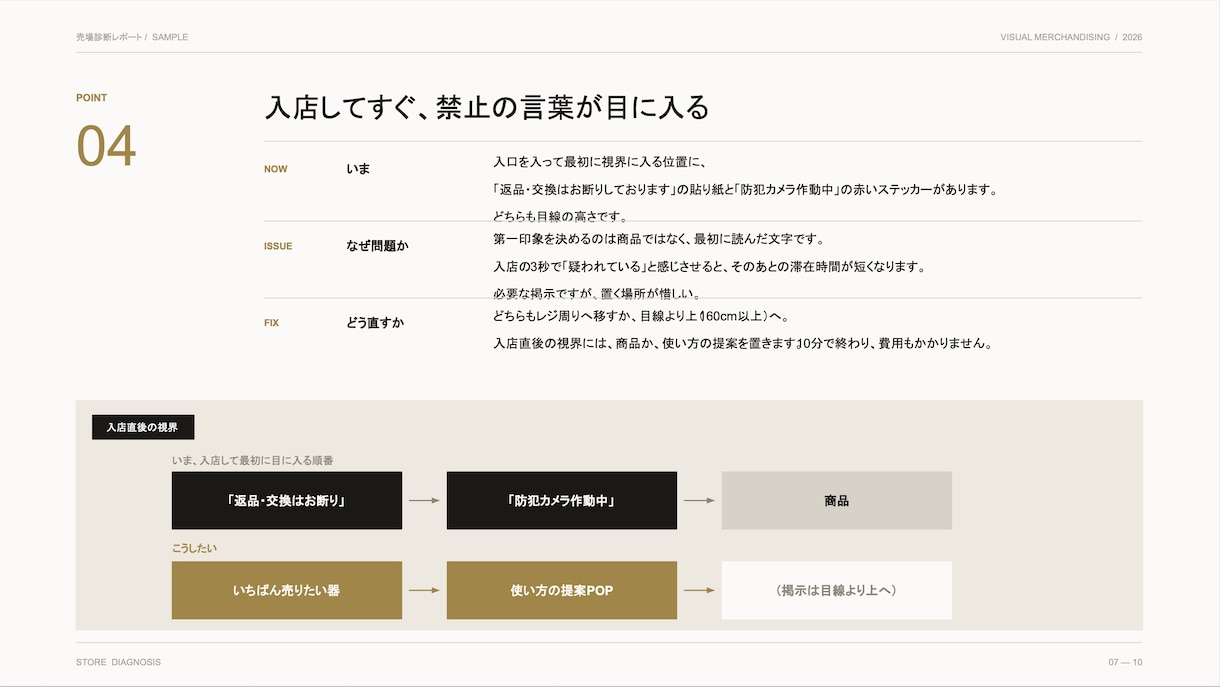Image resolution: width=1220 pixels, height=687 pixels.
Task: Click the 'STORE DIAGNOSIS' footer text
Action: click(118, 662)
